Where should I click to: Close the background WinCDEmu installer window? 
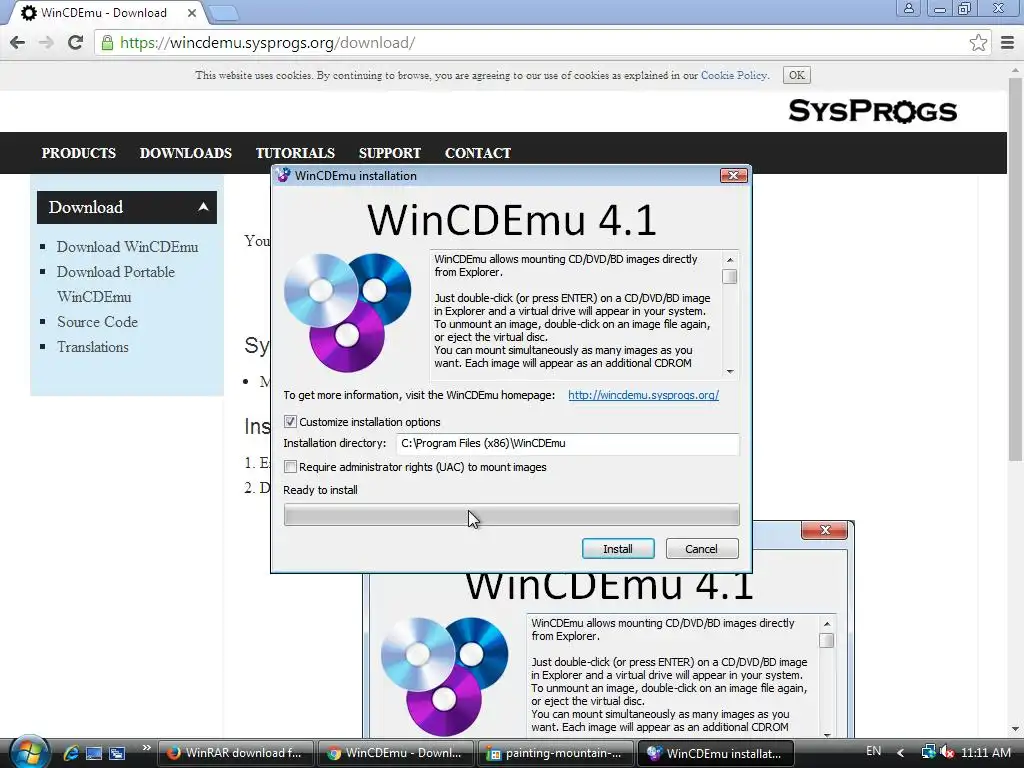(824, 530)
